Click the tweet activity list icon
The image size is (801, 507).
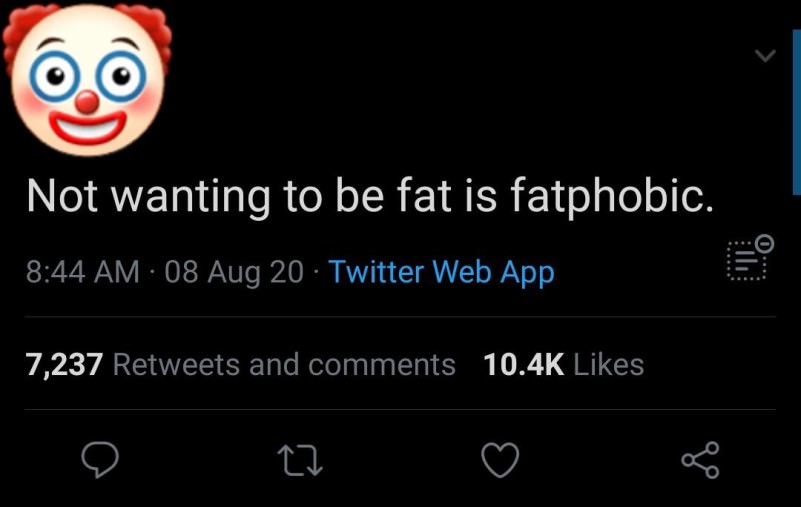tap(745, 262)
